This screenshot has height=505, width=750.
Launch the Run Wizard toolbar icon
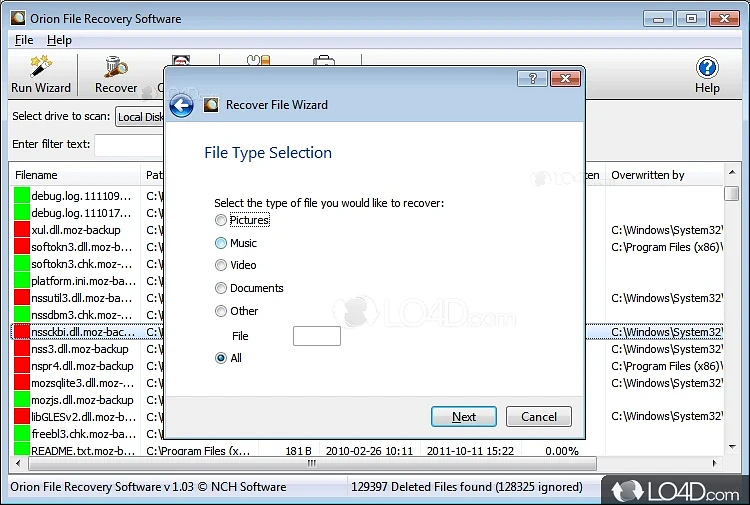pyautogui.click(x=41, y=74)
